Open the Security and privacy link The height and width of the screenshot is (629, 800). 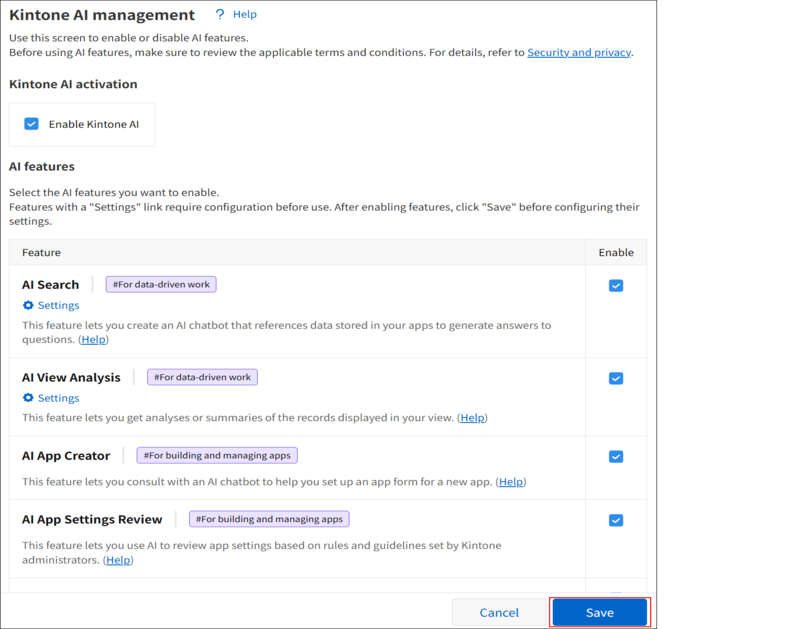579,52
